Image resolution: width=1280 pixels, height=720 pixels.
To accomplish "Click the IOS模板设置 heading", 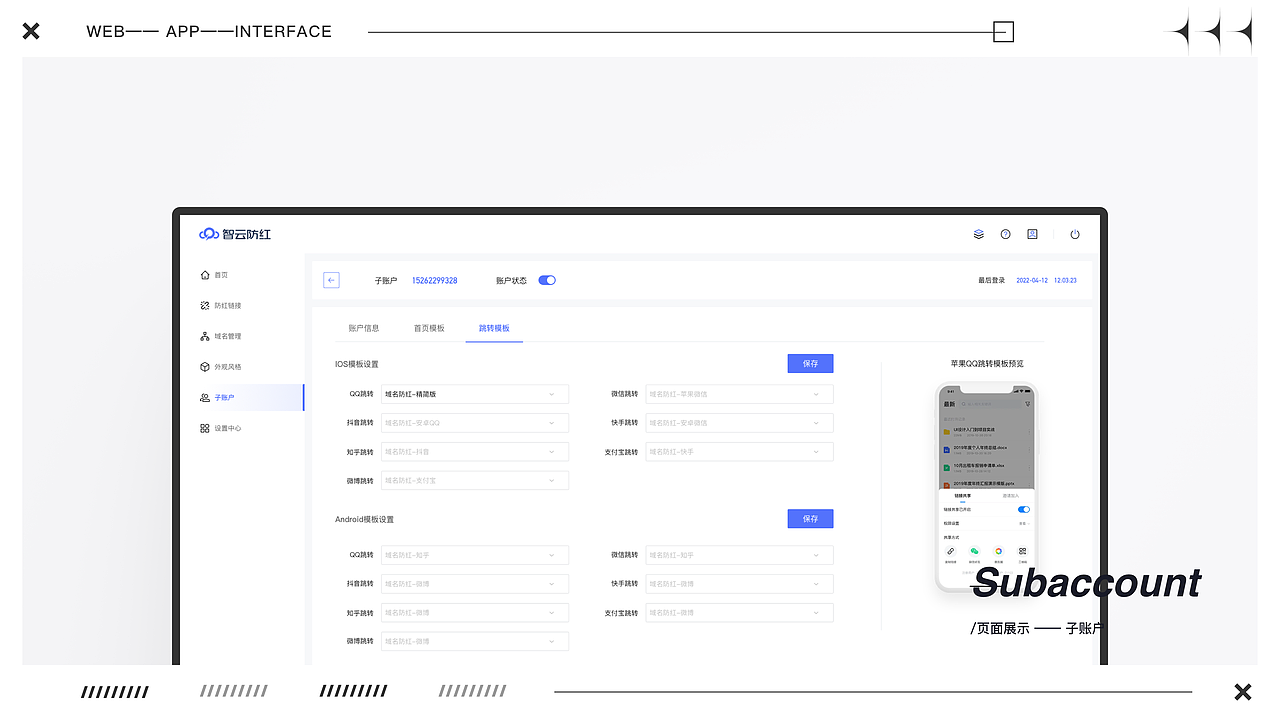I will tap(357, 364).
